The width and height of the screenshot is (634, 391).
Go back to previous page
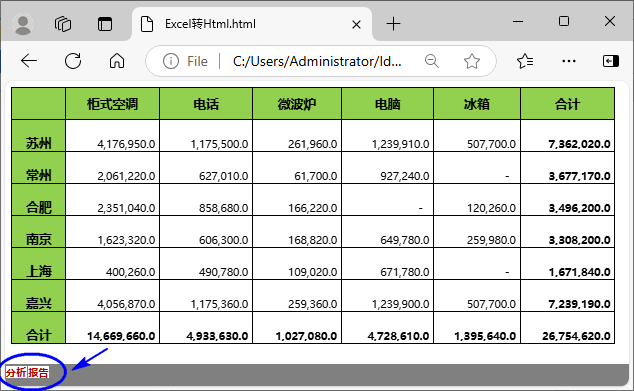29,61
